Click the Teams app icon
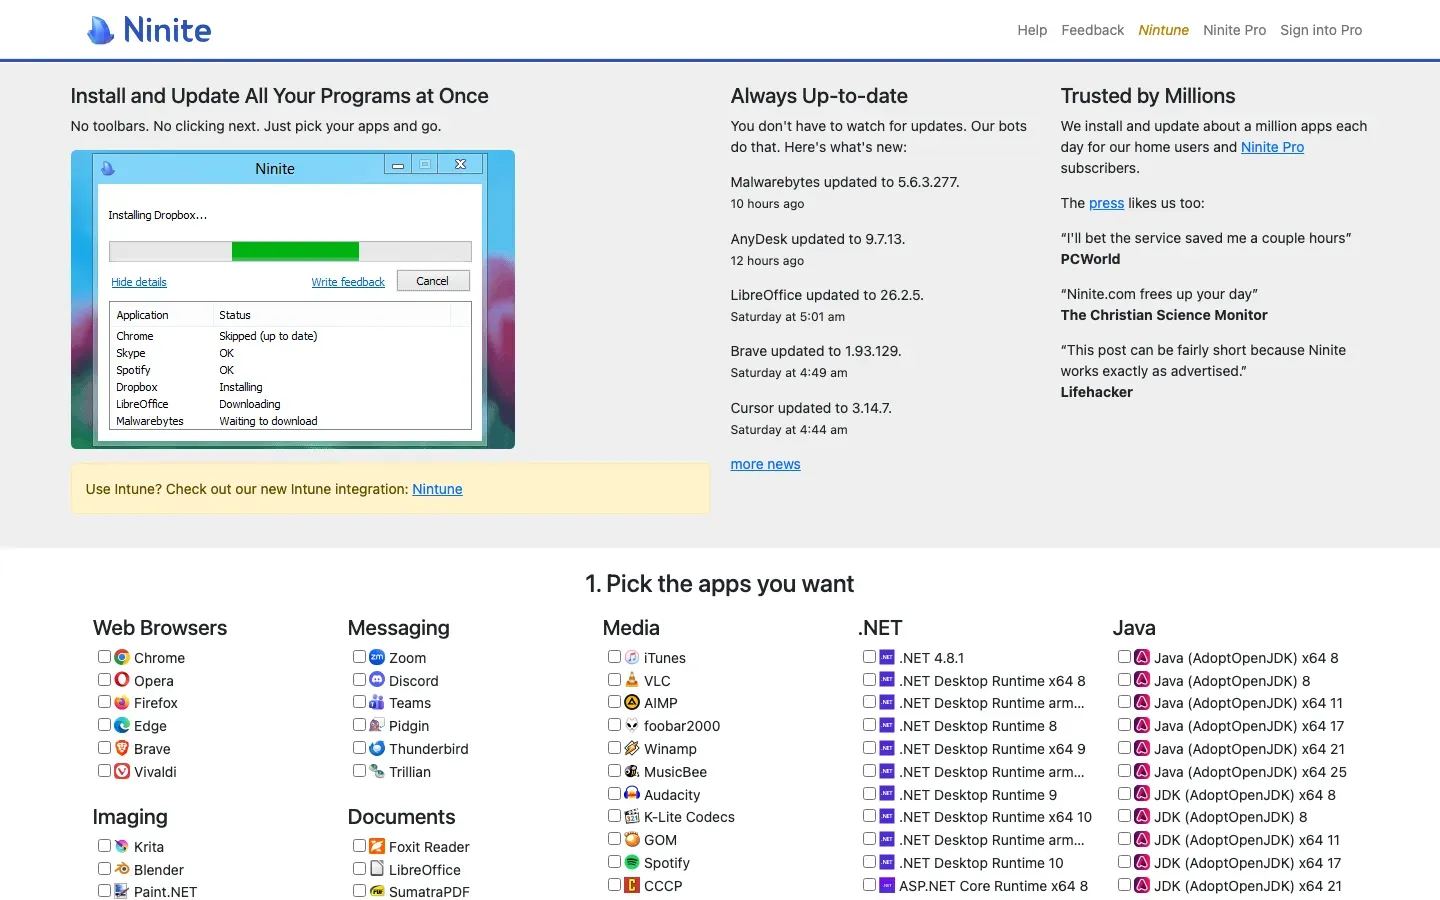This screenshot has height=900, width=1440. [x=377, y=703]
